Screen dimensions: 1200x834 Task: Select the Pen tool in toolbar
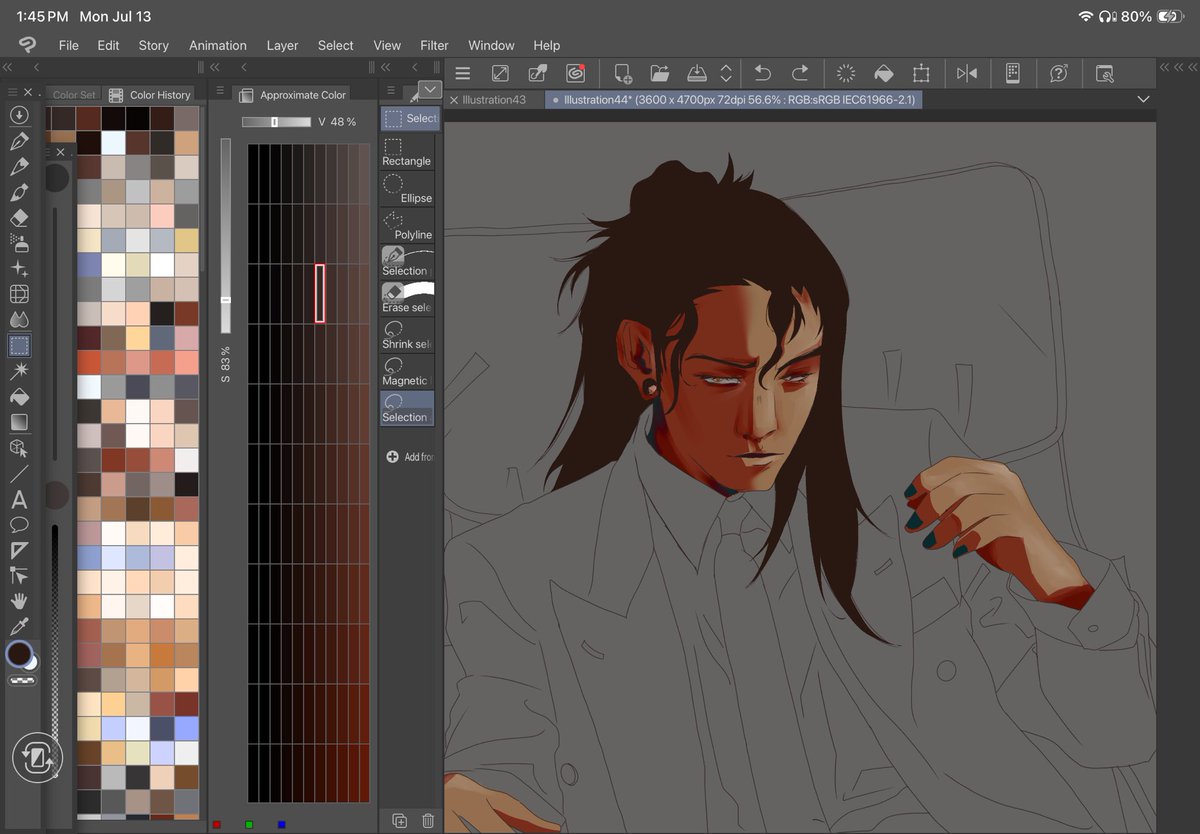pyautogui.click(x=19, y=140)
